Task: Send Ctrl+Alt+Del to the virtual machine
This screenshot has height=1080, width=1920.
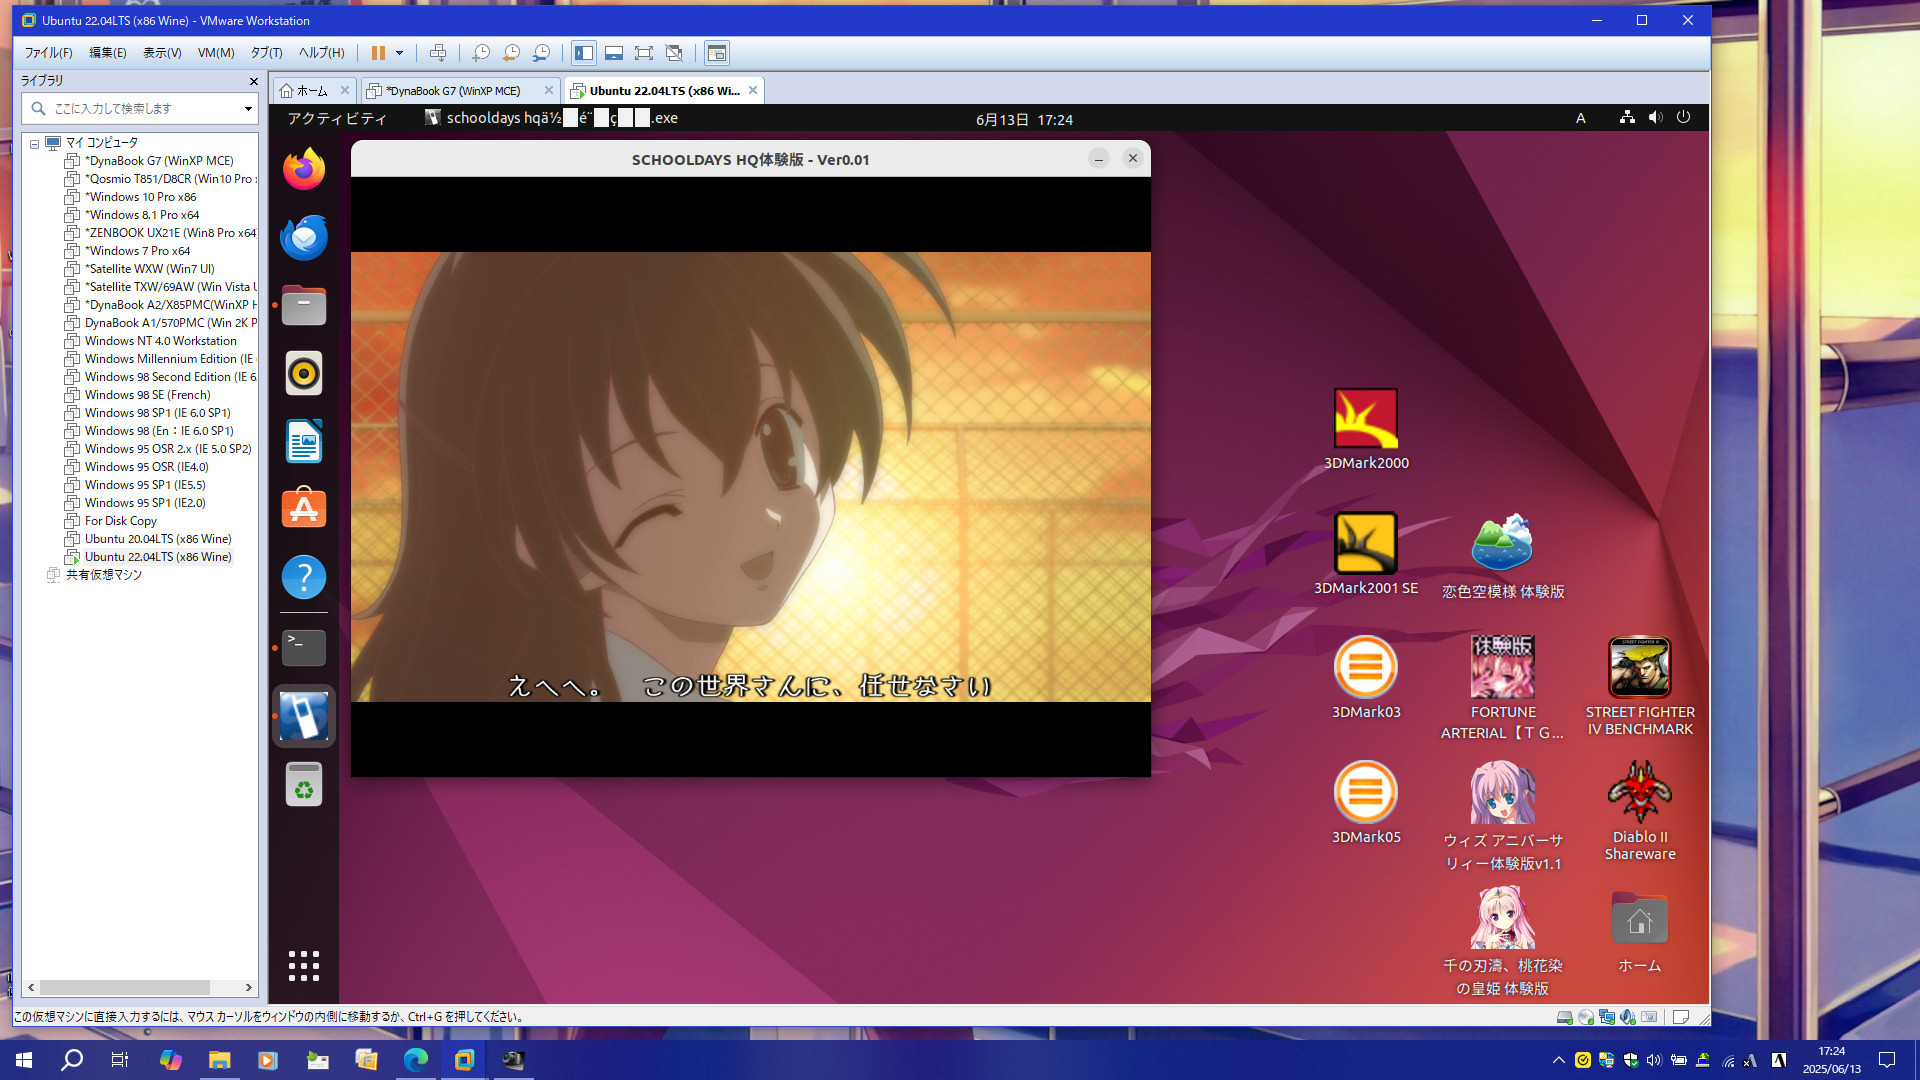Action: [x=438, y=53]
